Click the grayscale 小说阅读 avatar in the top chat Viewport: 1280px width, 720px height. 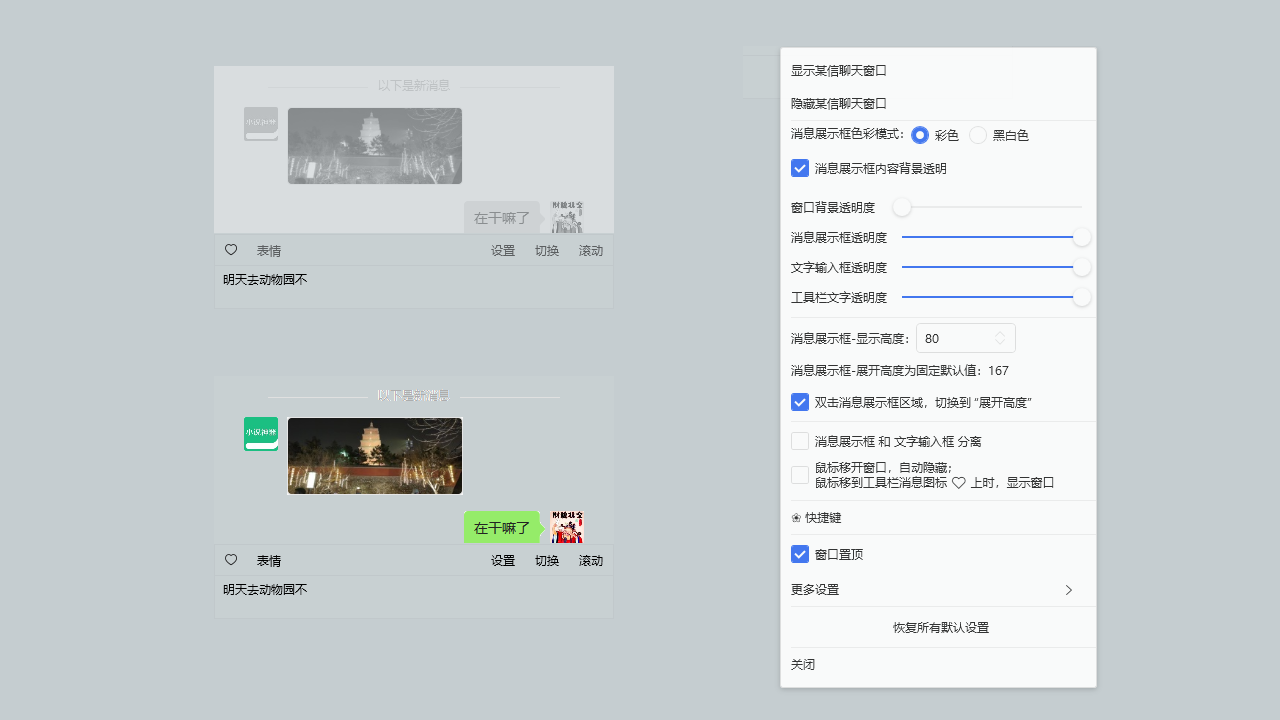261,124
